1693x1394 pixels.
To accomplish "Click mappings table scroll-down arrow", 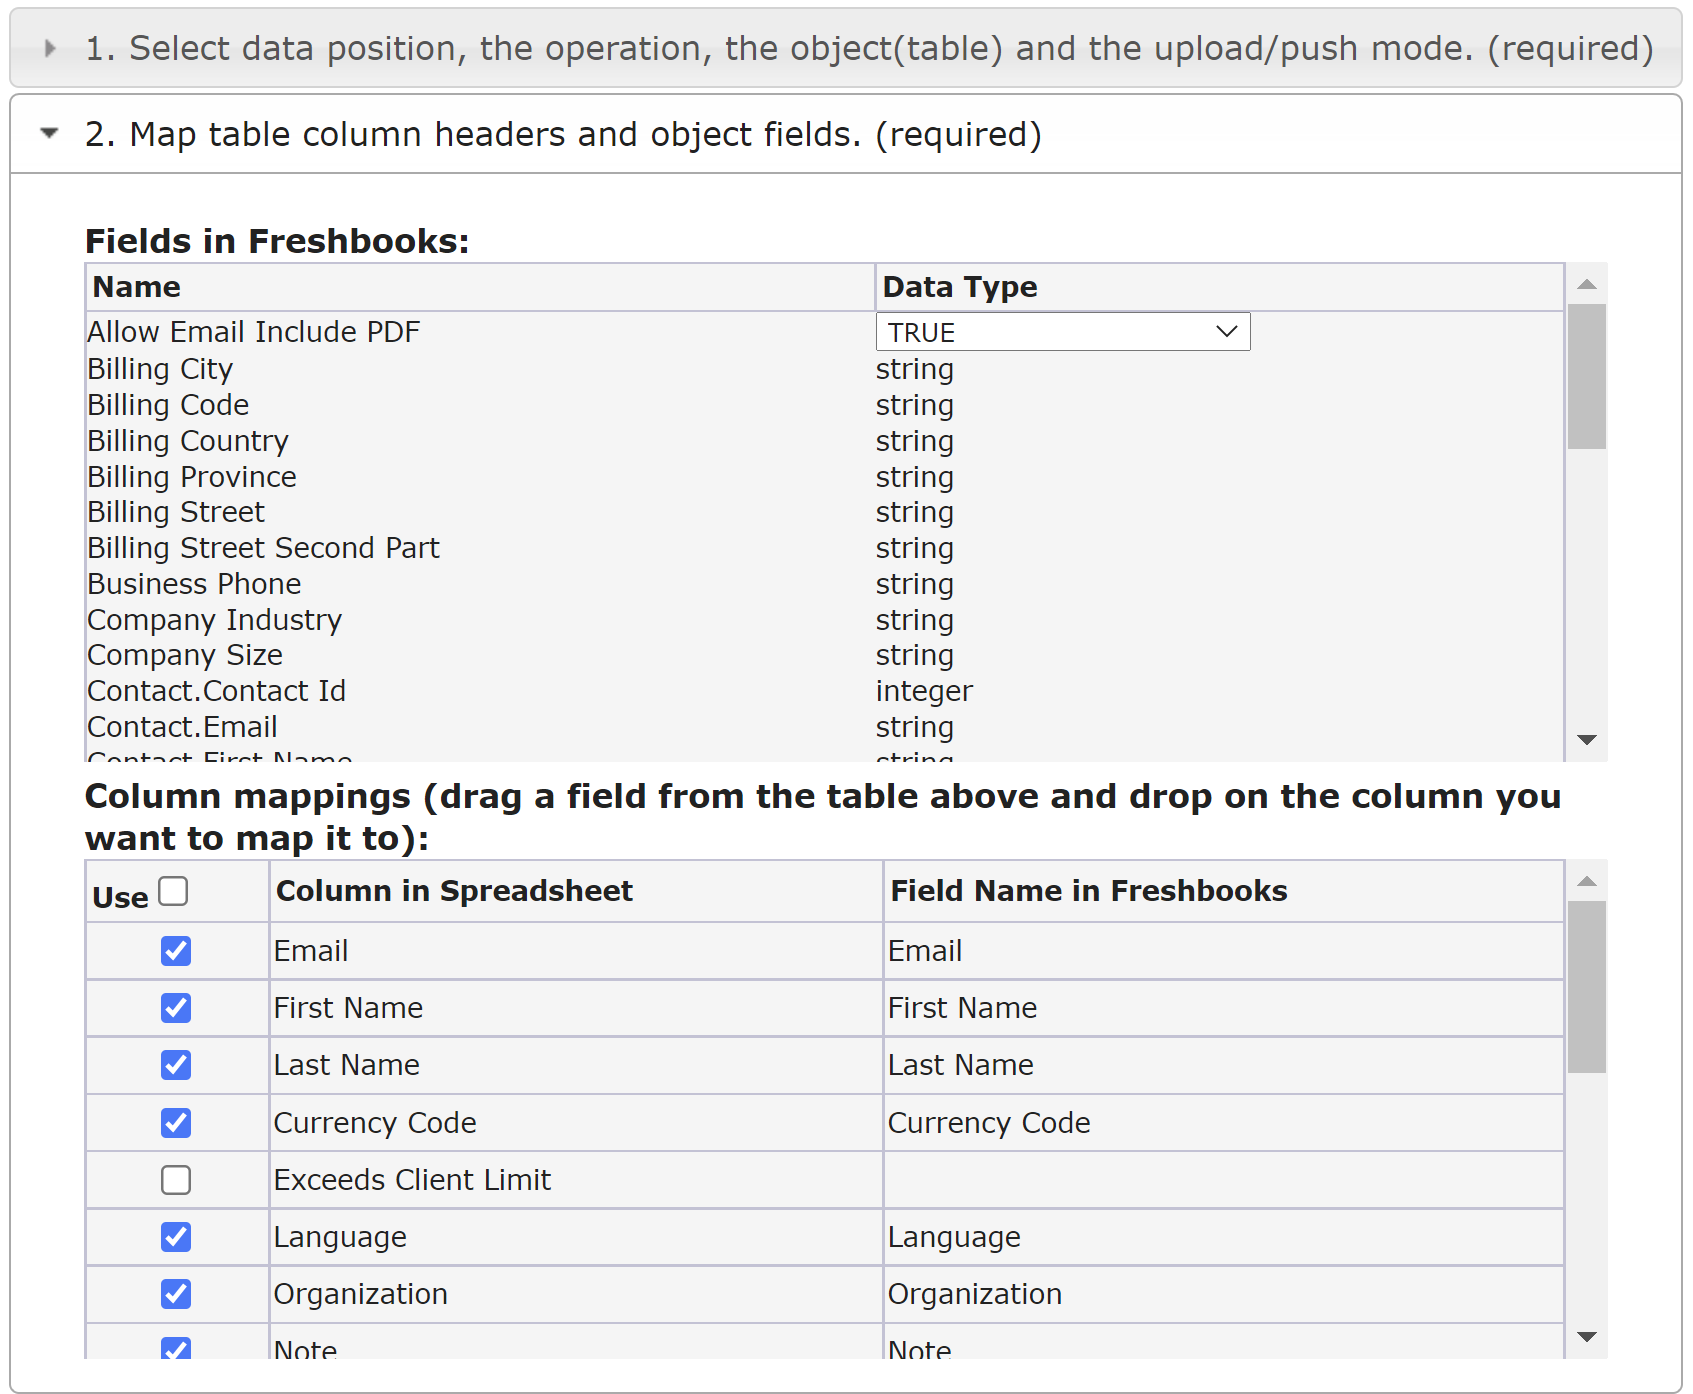I will (x=1586, y=1337).
